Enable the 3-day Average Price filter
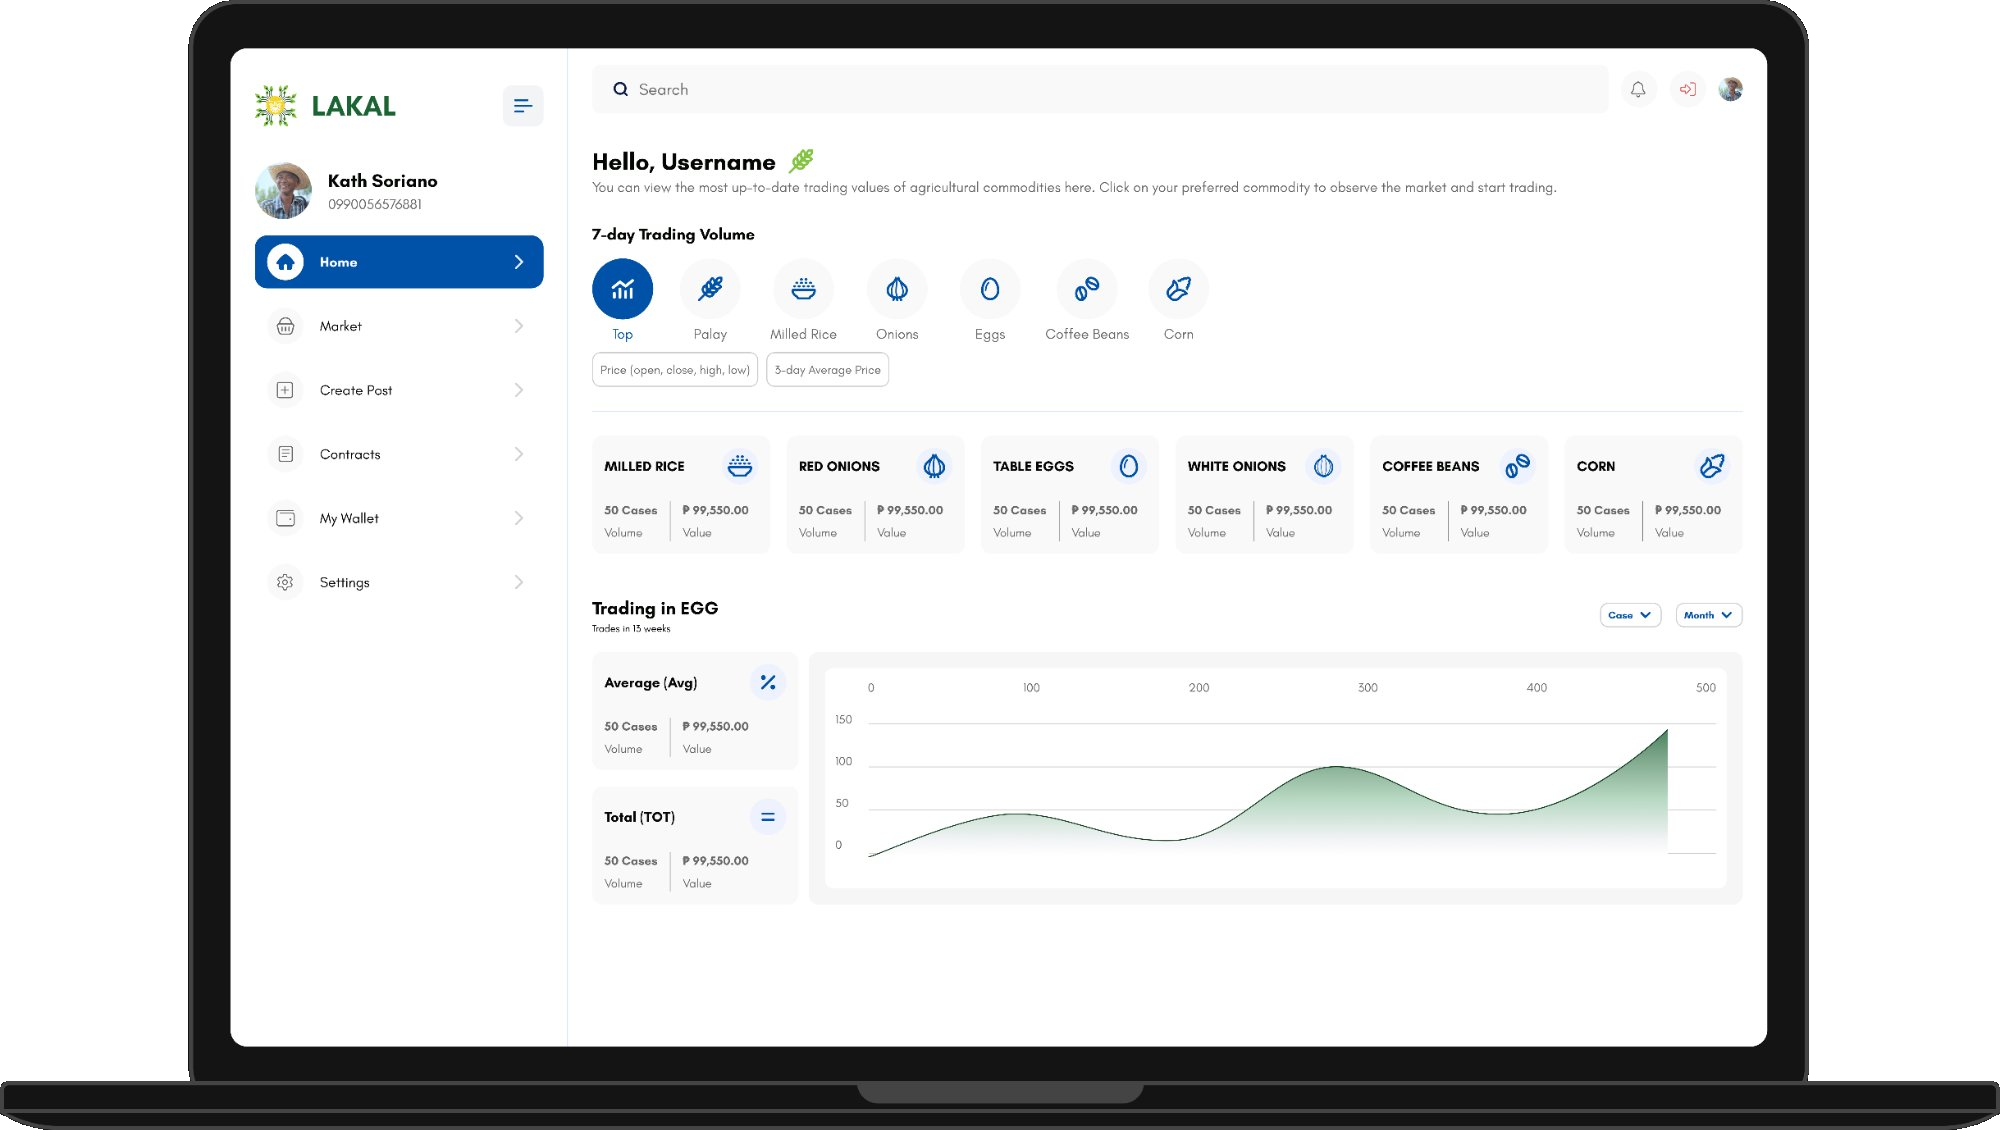This screenshot has height=1130, width=2000. [x=827, y=369]
